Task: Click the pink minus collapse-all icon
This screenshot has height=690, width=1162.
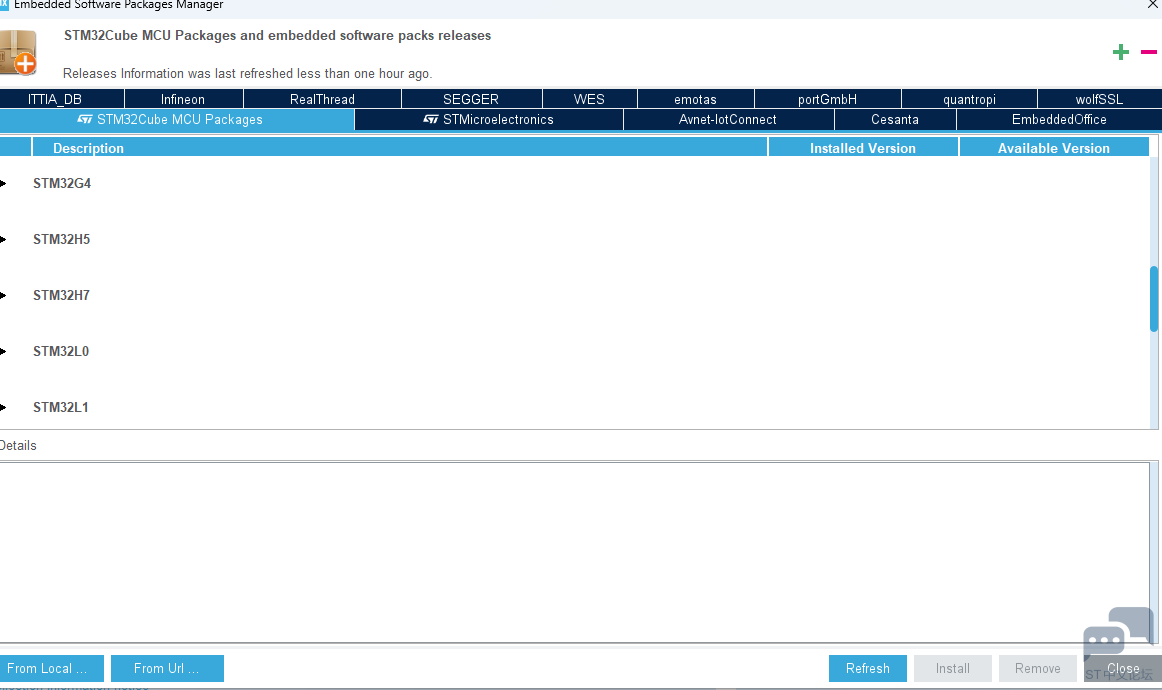Action: coord(1149,52)
